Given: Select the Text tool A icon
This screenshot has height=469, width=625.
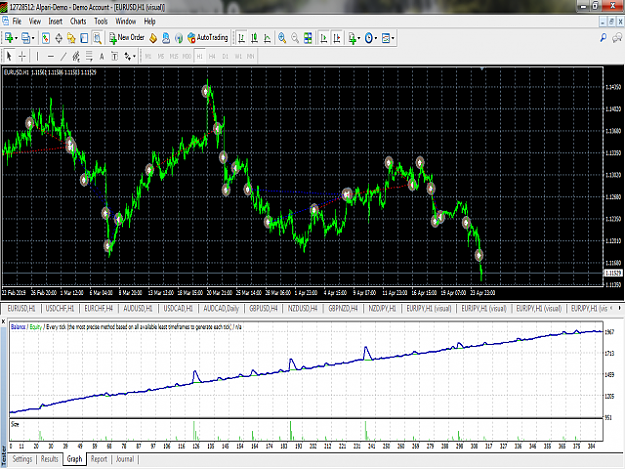Looking at the screenshot, I should (x=102, y=57).
